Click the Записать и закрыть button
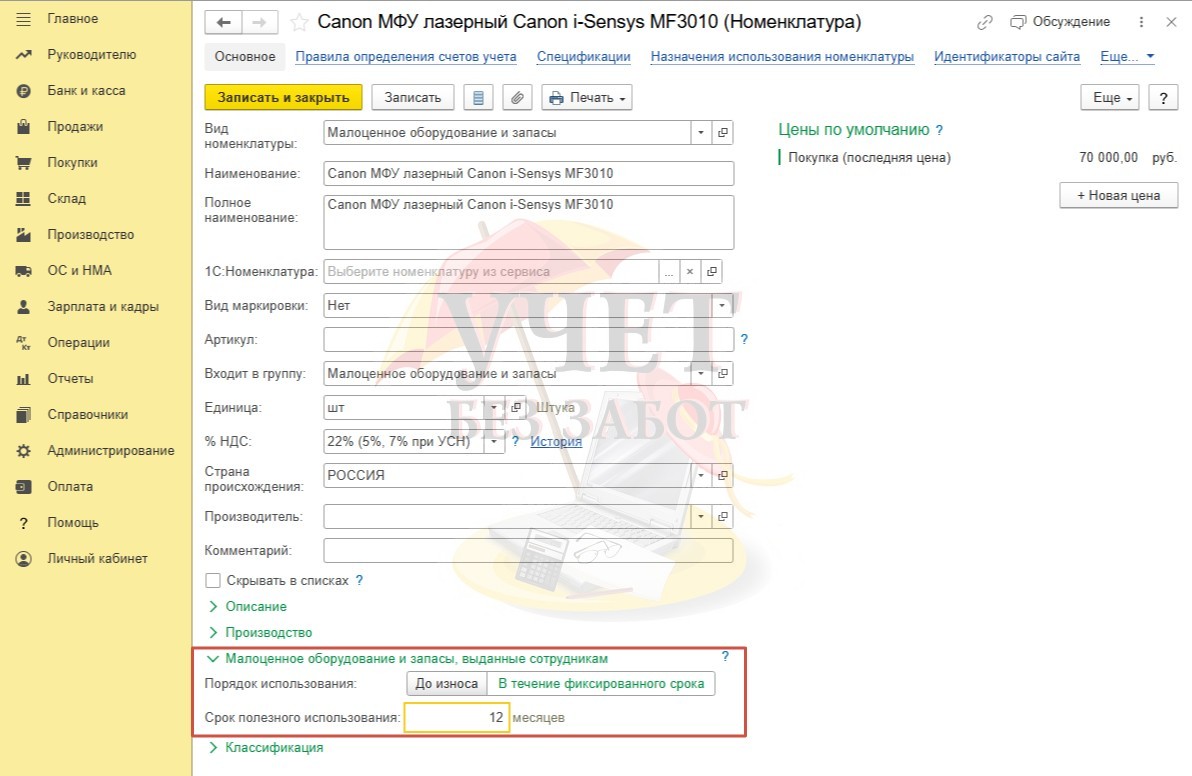The image size is (1192, 776). tap(283, 97)
